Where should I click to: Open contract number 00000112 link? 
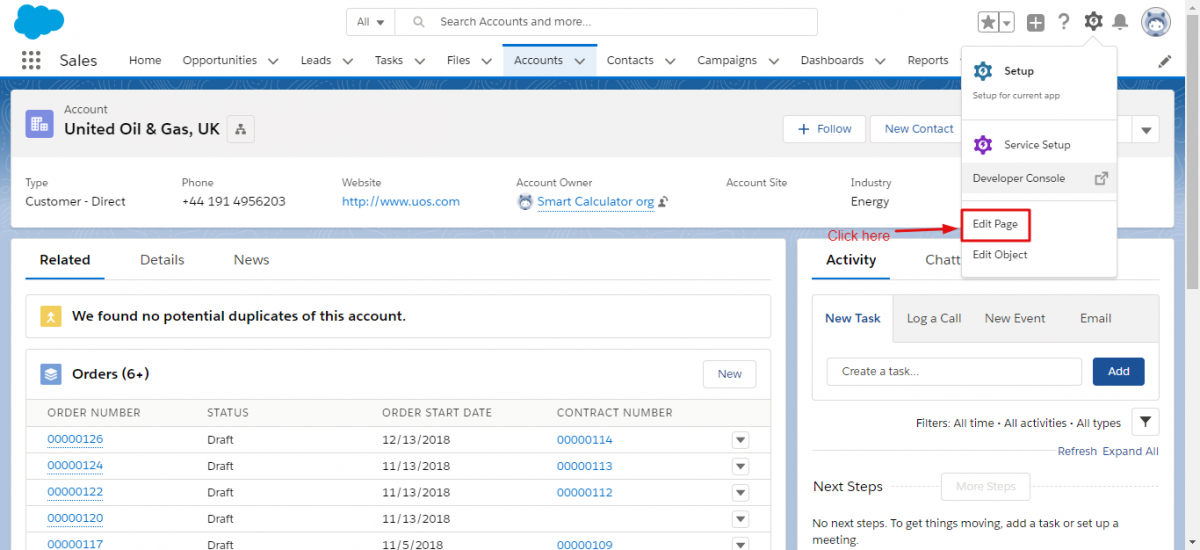point(585,492)
